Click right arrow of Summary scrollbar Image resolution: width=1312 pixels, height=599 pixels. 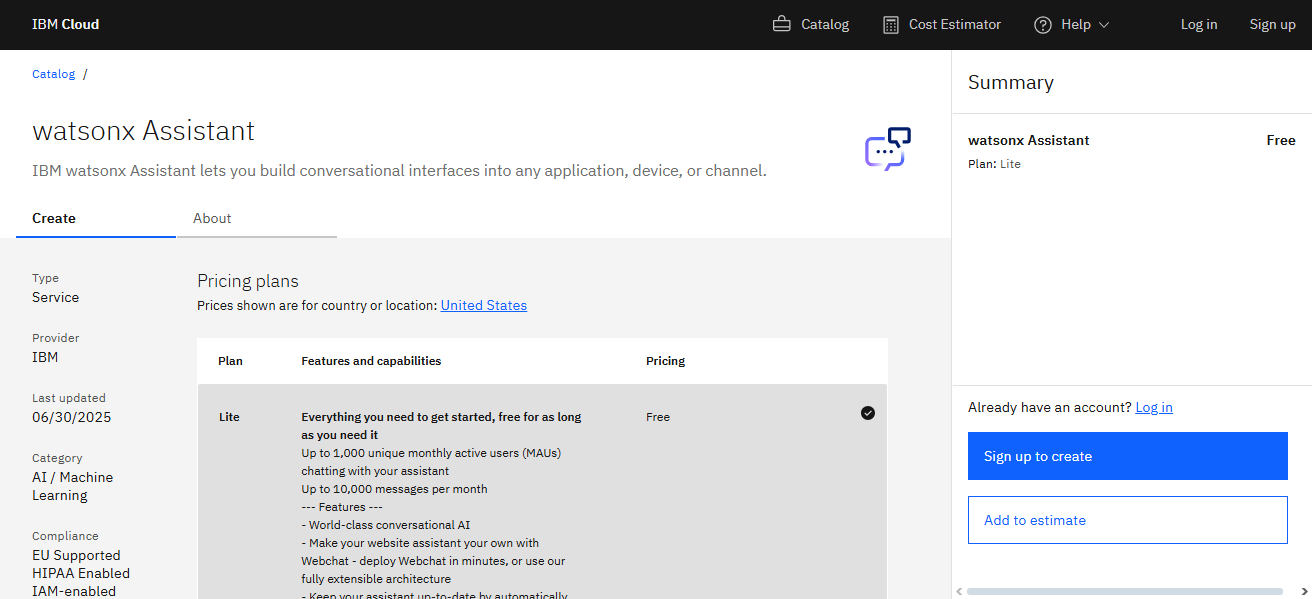[x=1303, y=591]
